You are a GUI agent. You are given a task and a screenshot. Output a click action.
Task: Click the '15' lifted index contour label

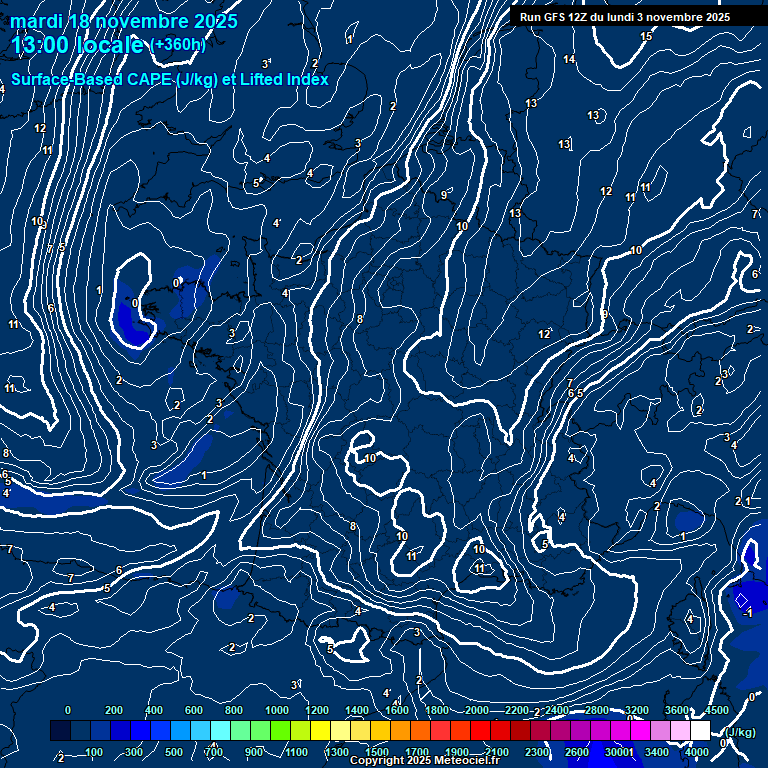(647, 36)
